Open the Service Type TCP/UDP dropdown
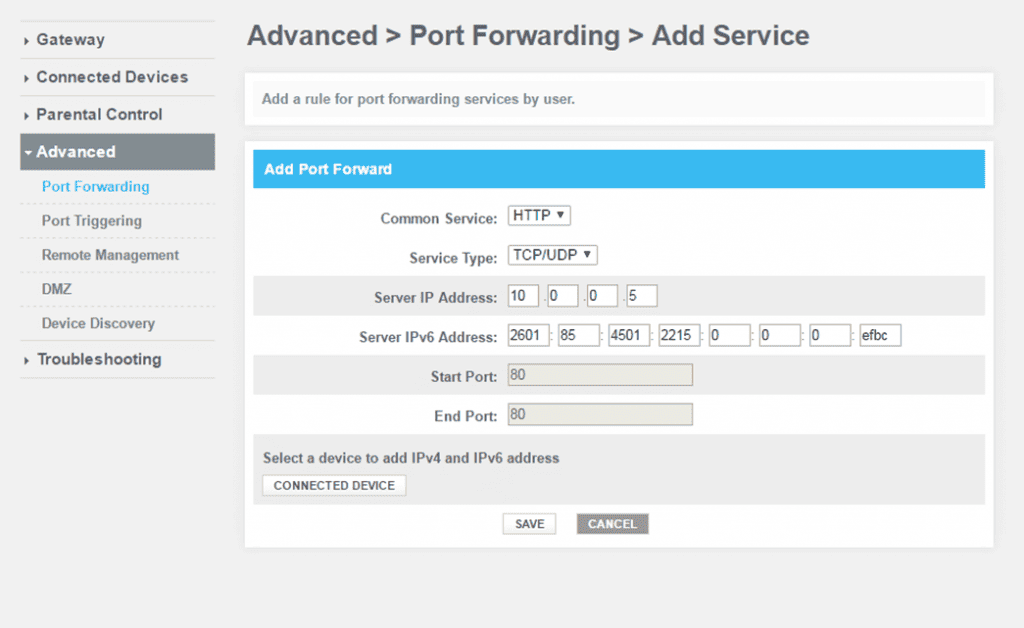 click(x=552, y=255)
